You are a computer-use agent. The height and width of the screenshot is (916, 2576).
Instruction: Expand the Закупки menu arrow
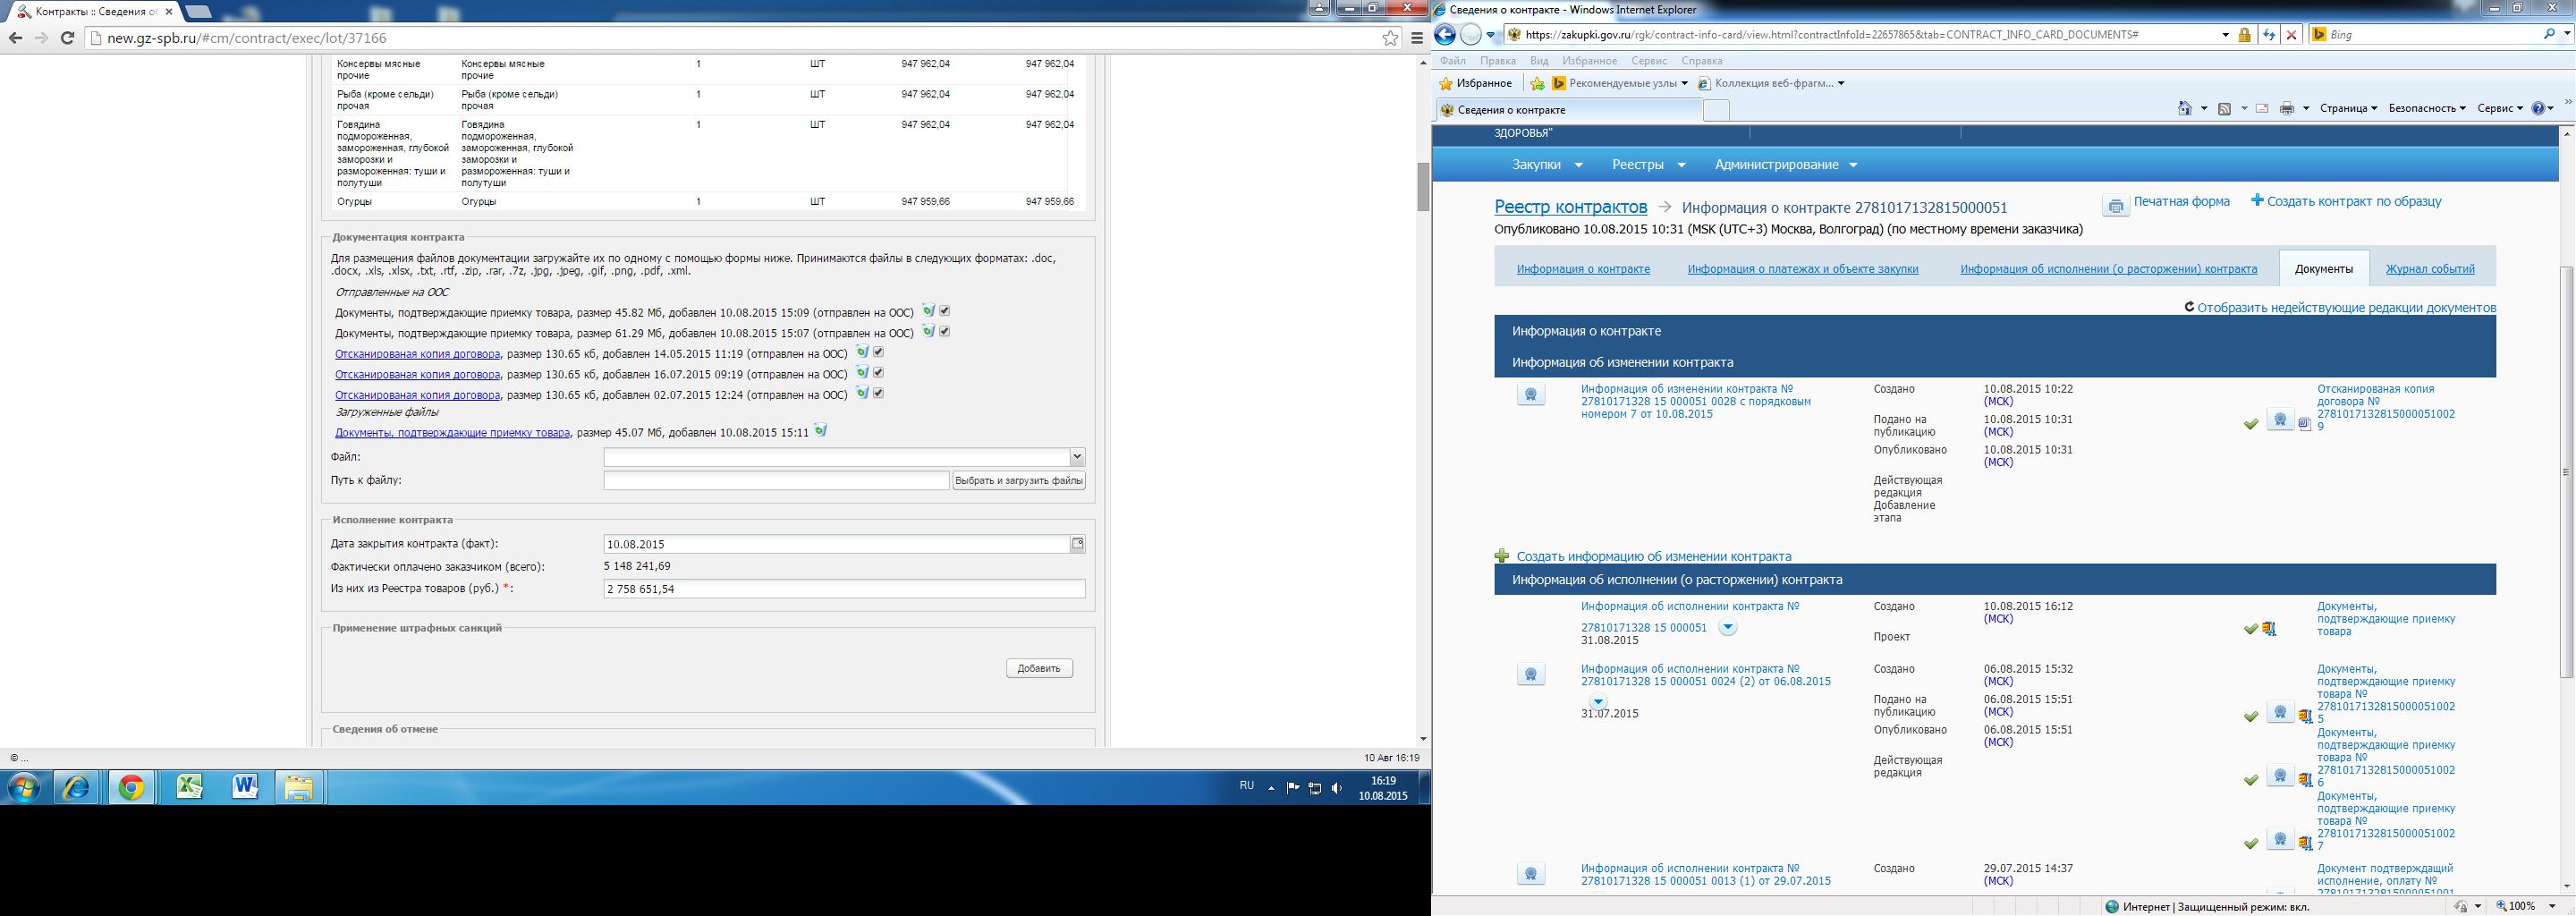1579,165
